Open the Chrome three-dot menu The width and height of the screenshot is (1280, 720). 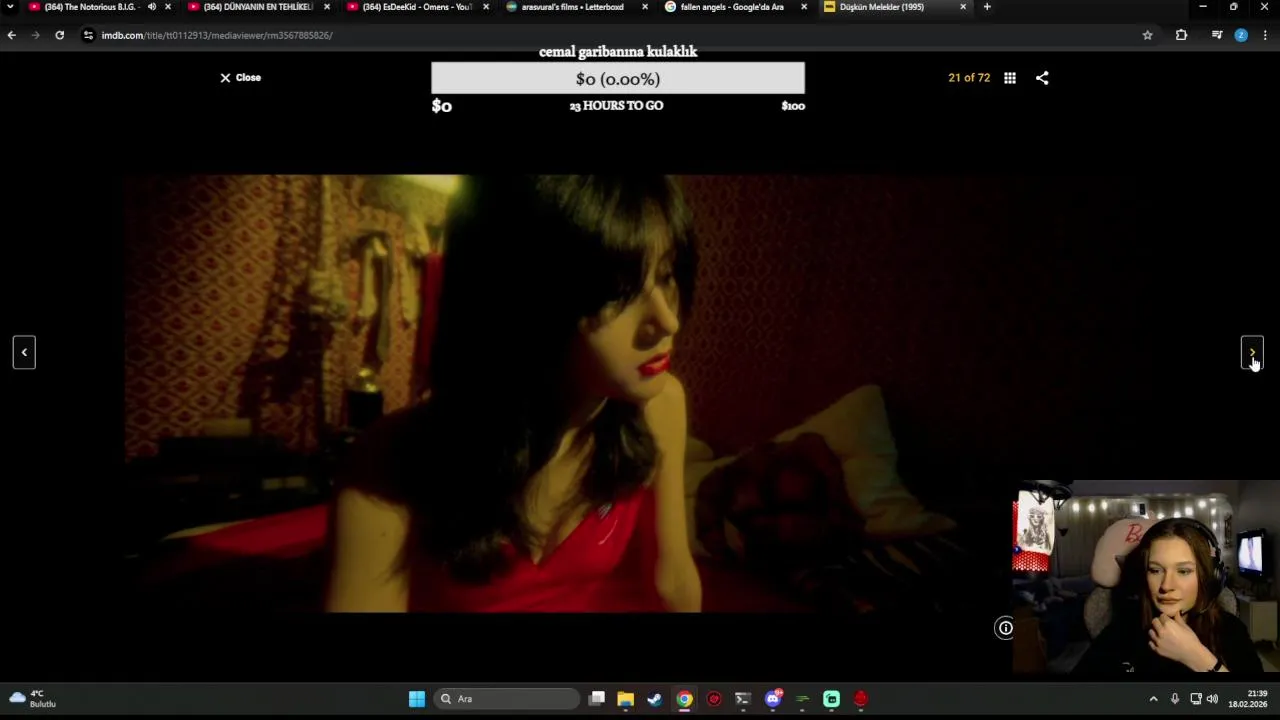(x=1265, y=35)
